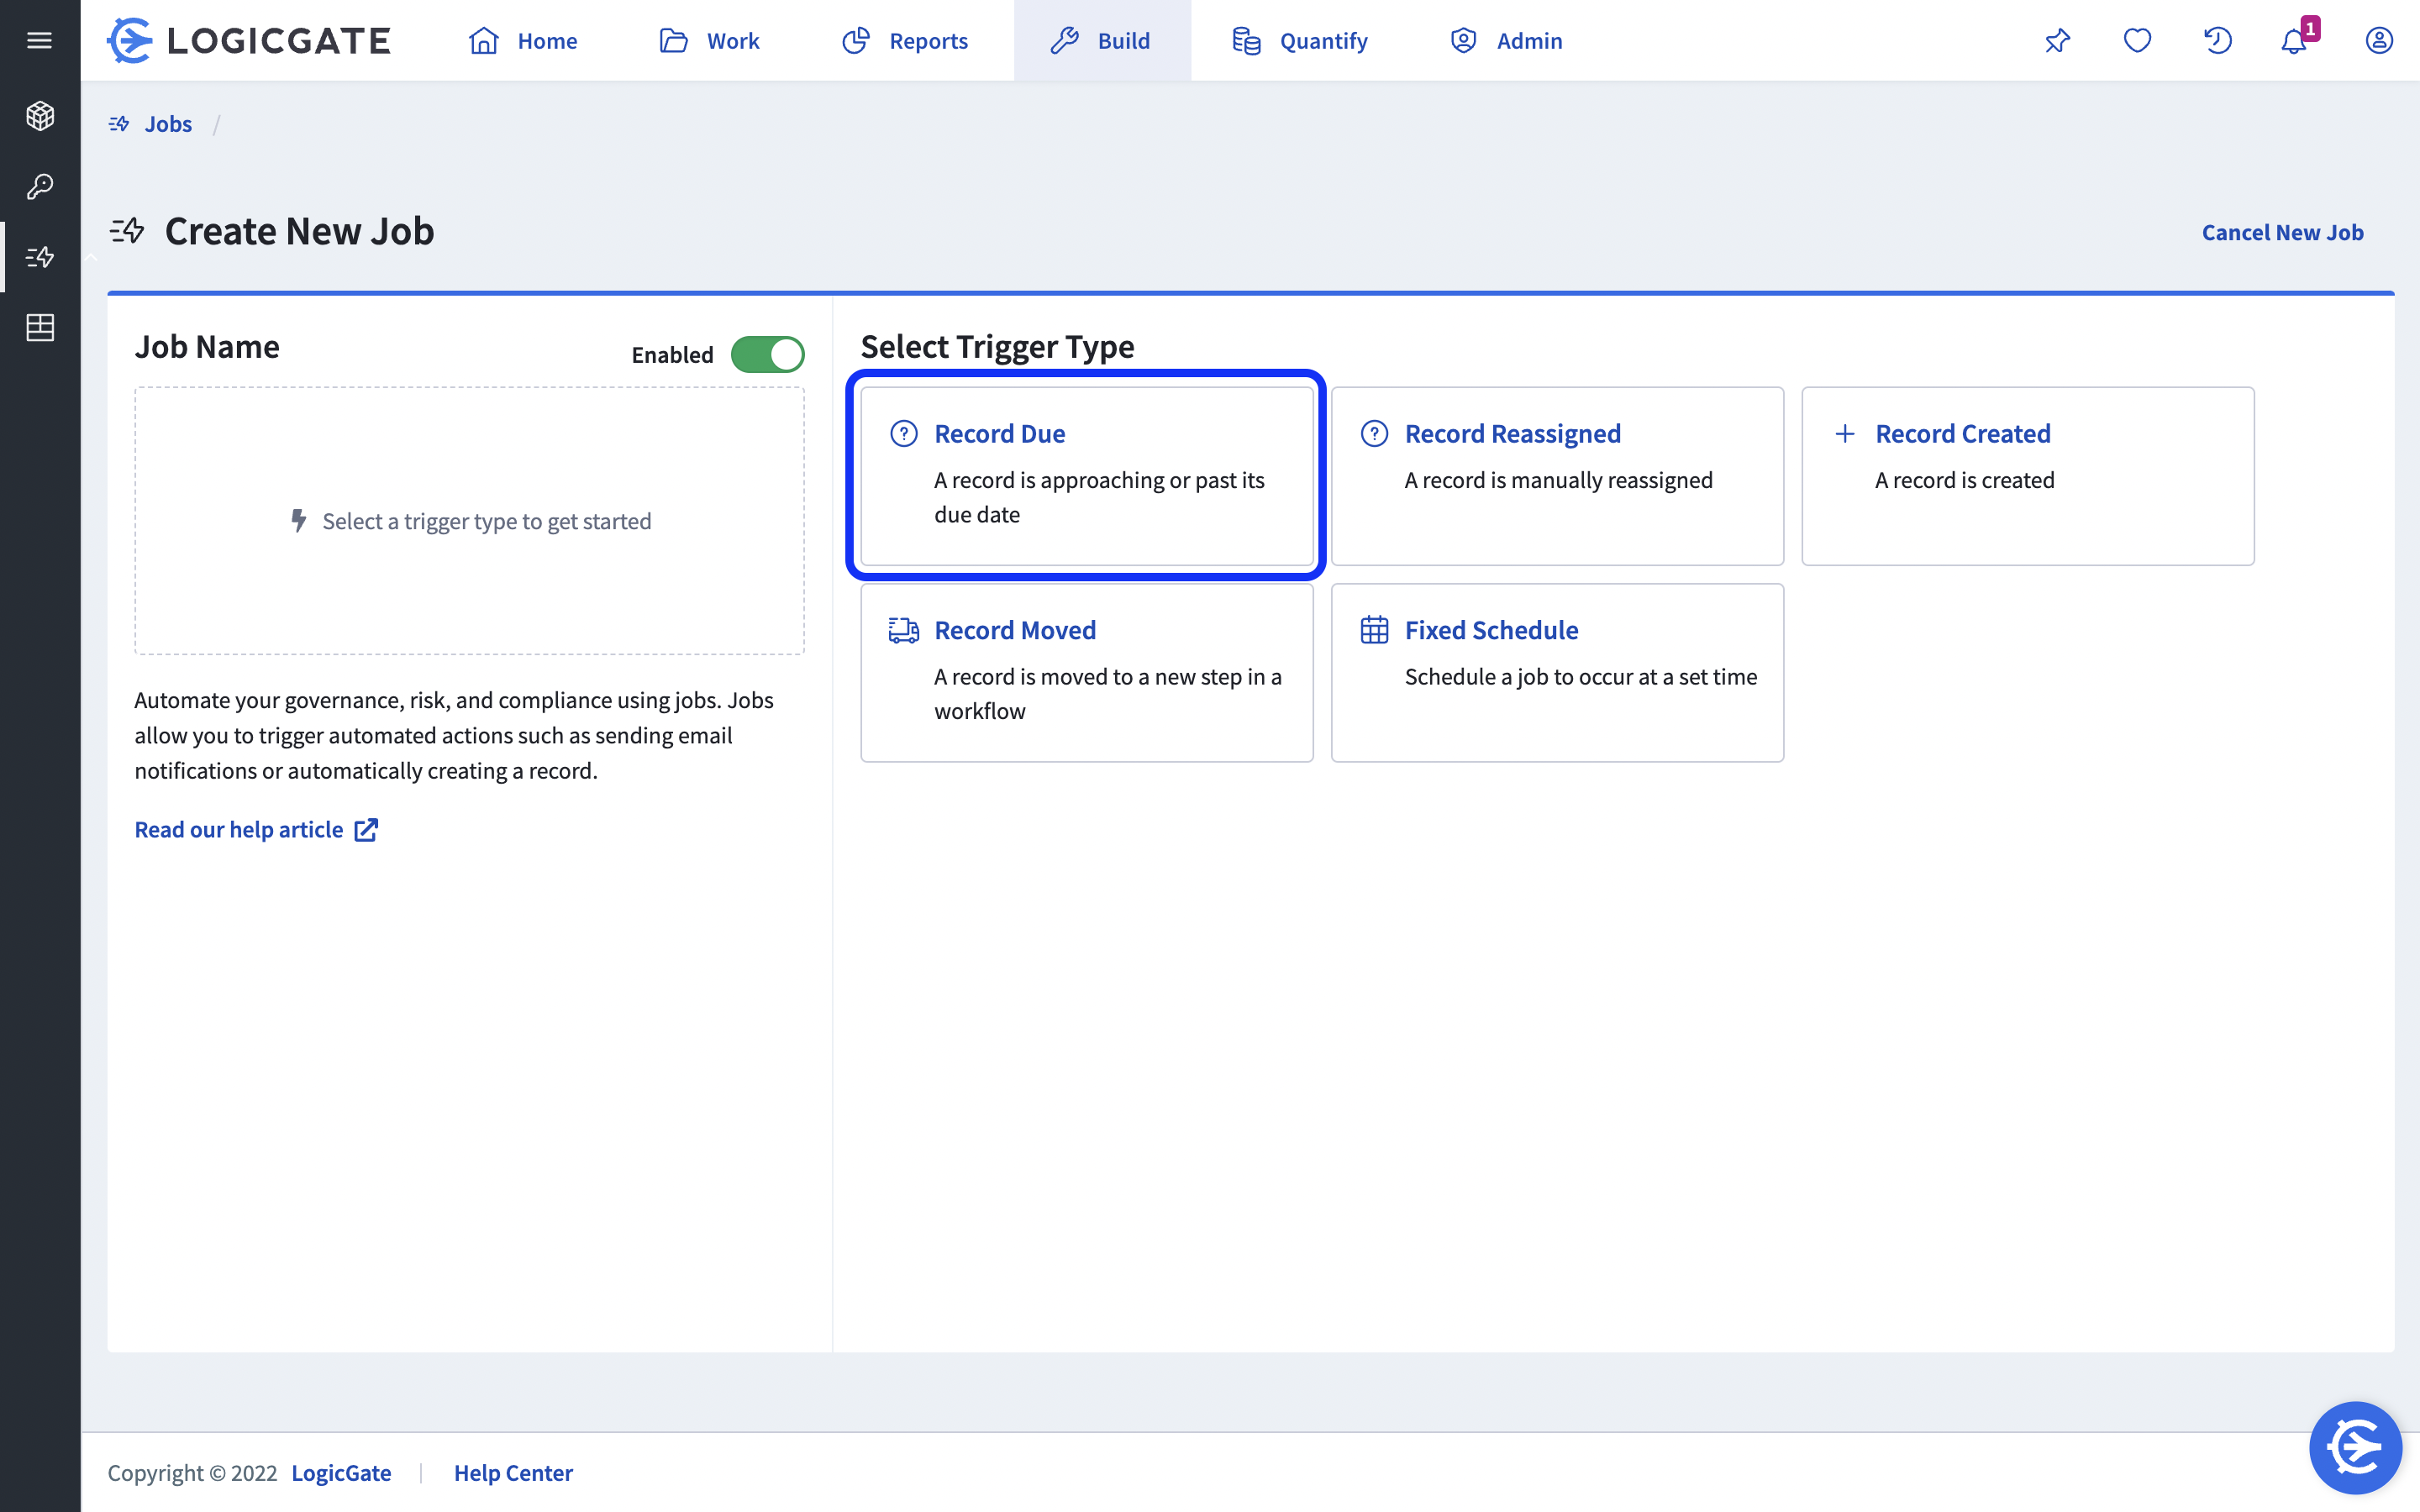Click 'Schedule a job to occur' description
Image resolution: width=2420 pixels, height=1512 pixels.
click(1581, 677)
